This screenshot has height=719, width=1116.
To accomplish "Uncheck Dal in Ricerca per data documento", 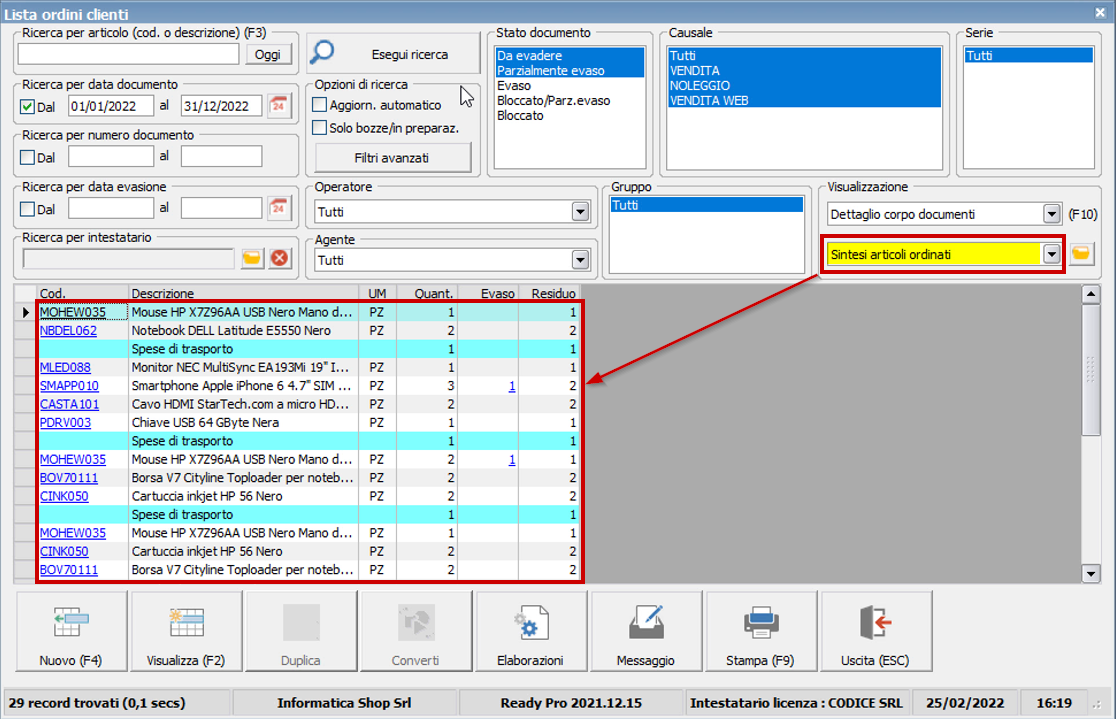I will coord(27,106).
